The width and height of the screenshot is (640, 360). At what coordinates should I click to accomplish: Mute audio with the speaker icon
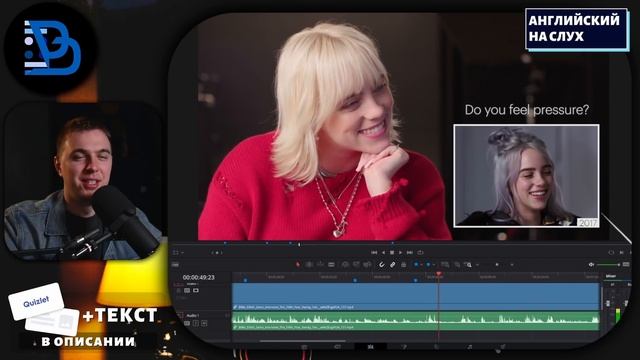pos(591,265)
